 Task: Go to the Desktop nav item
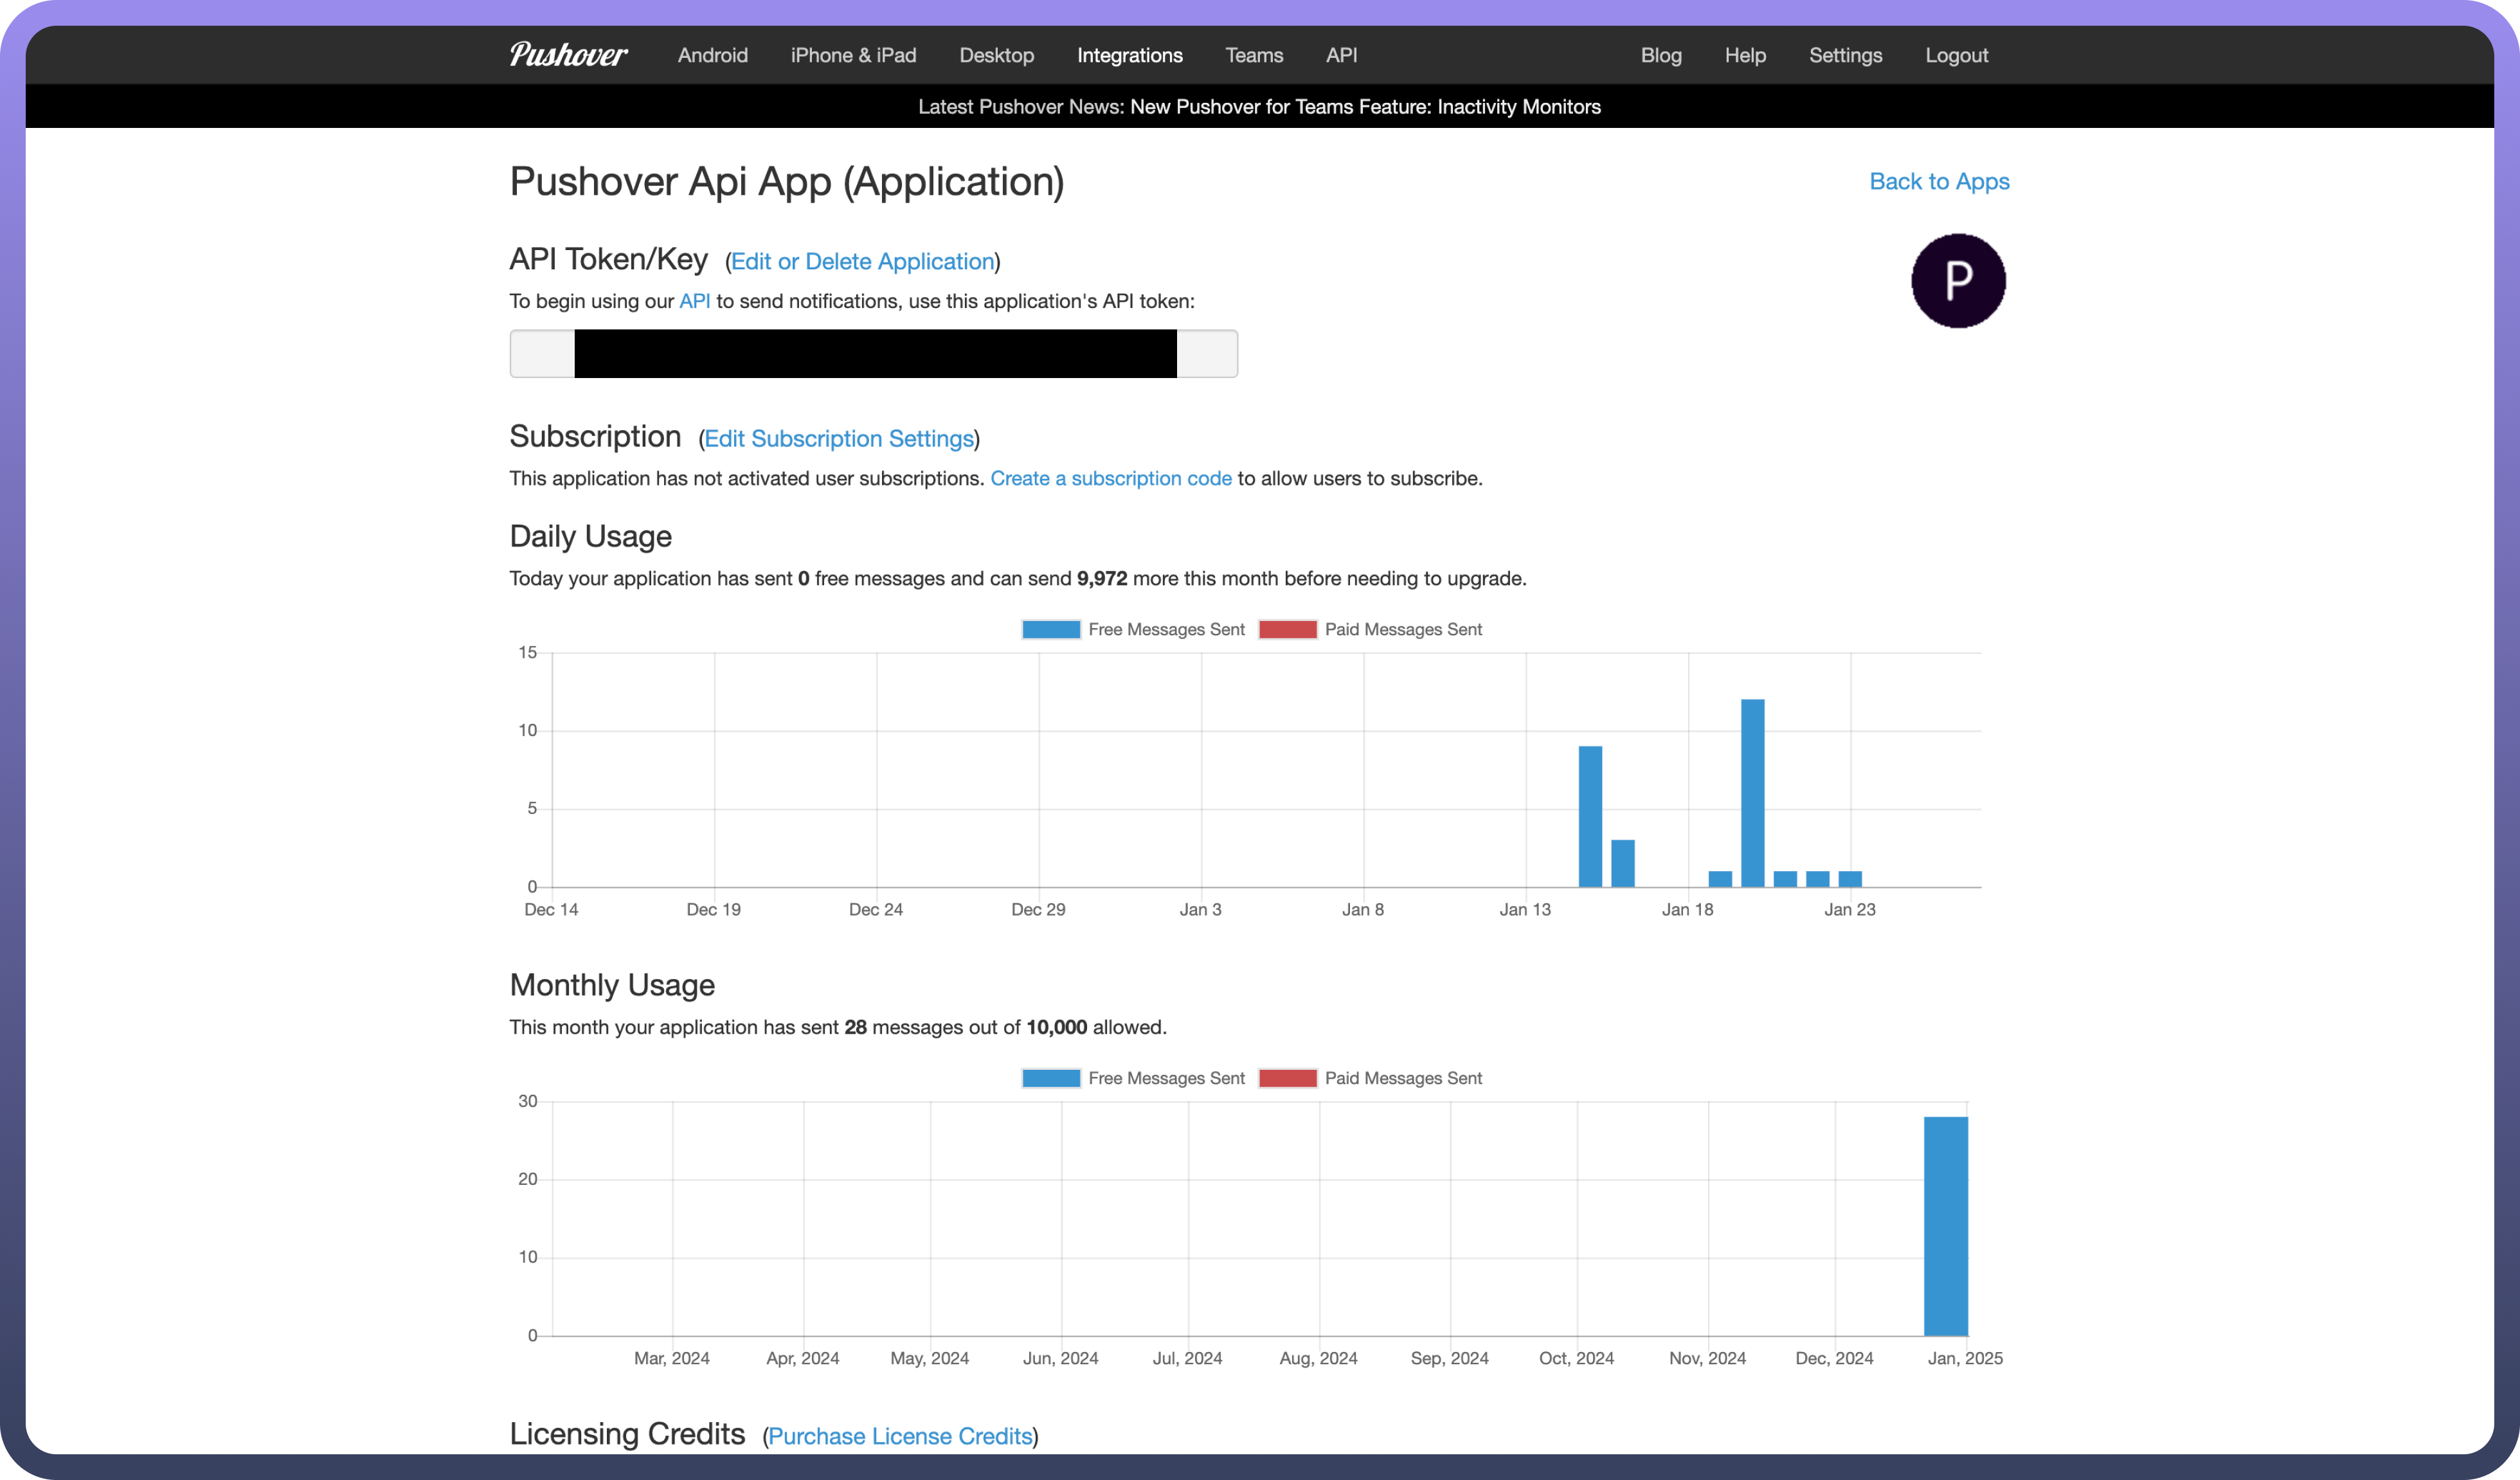click(x=996, y=55)
